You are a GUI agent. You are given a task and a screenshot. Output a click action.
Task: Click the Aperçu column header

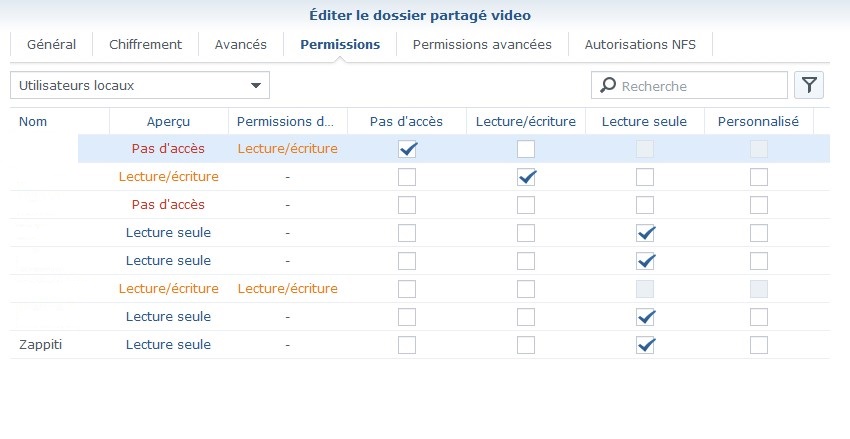[x=168, y=121]
